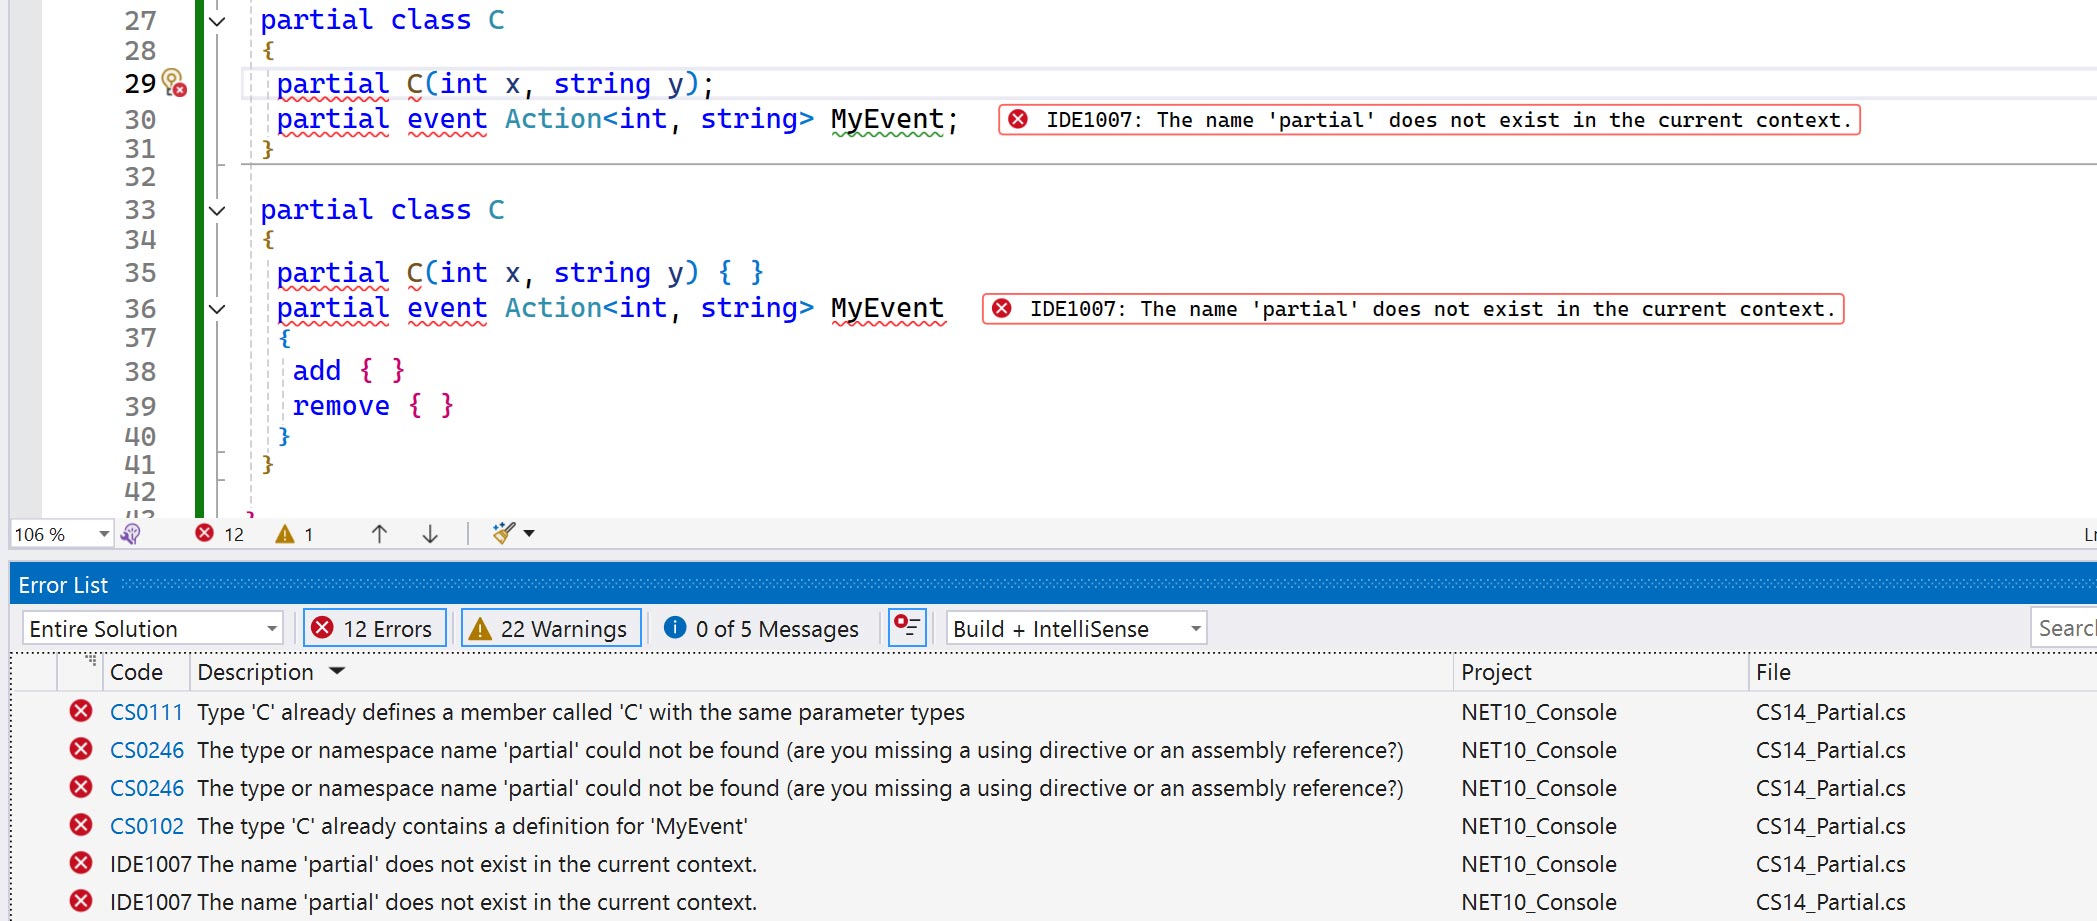Open the 106 % zoom level dropdown
The width and height of the screenshot is (2097, 921).
(x=103, y=534)
